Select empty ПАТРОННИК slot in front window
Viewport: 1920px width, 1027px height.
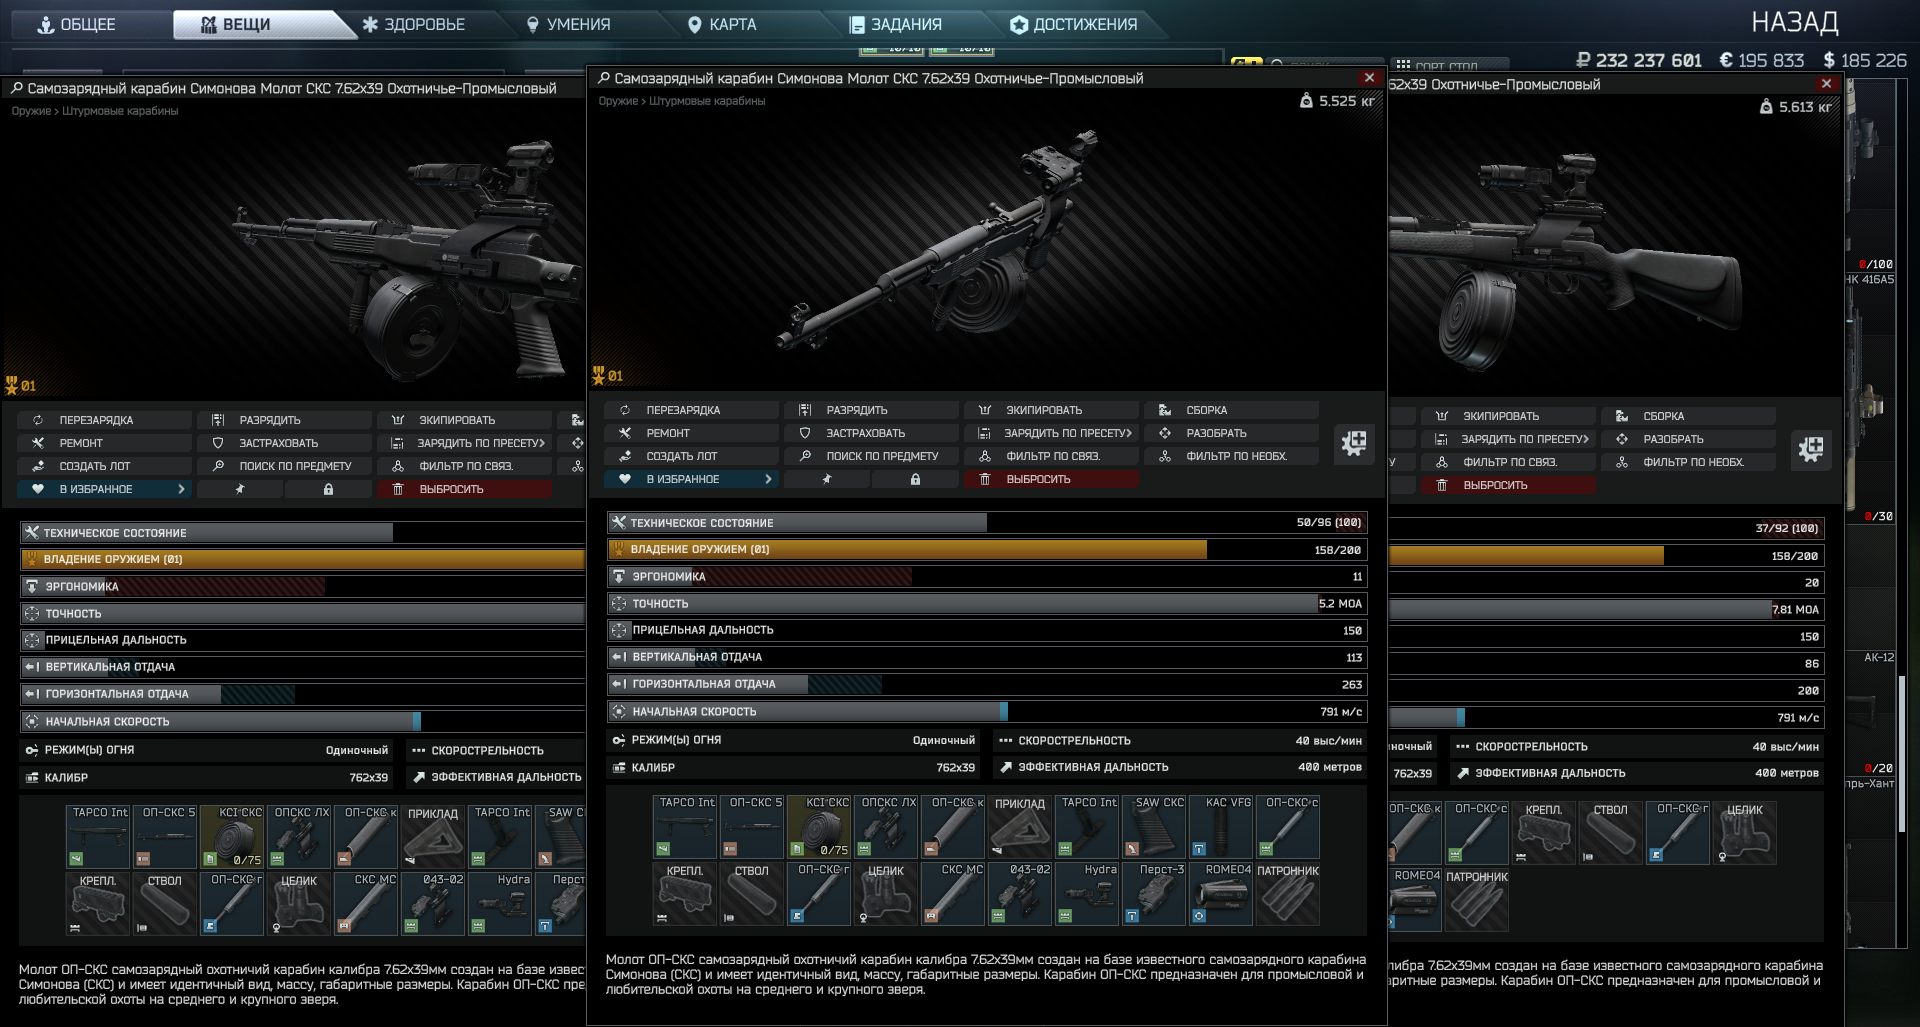point(1288,894)
